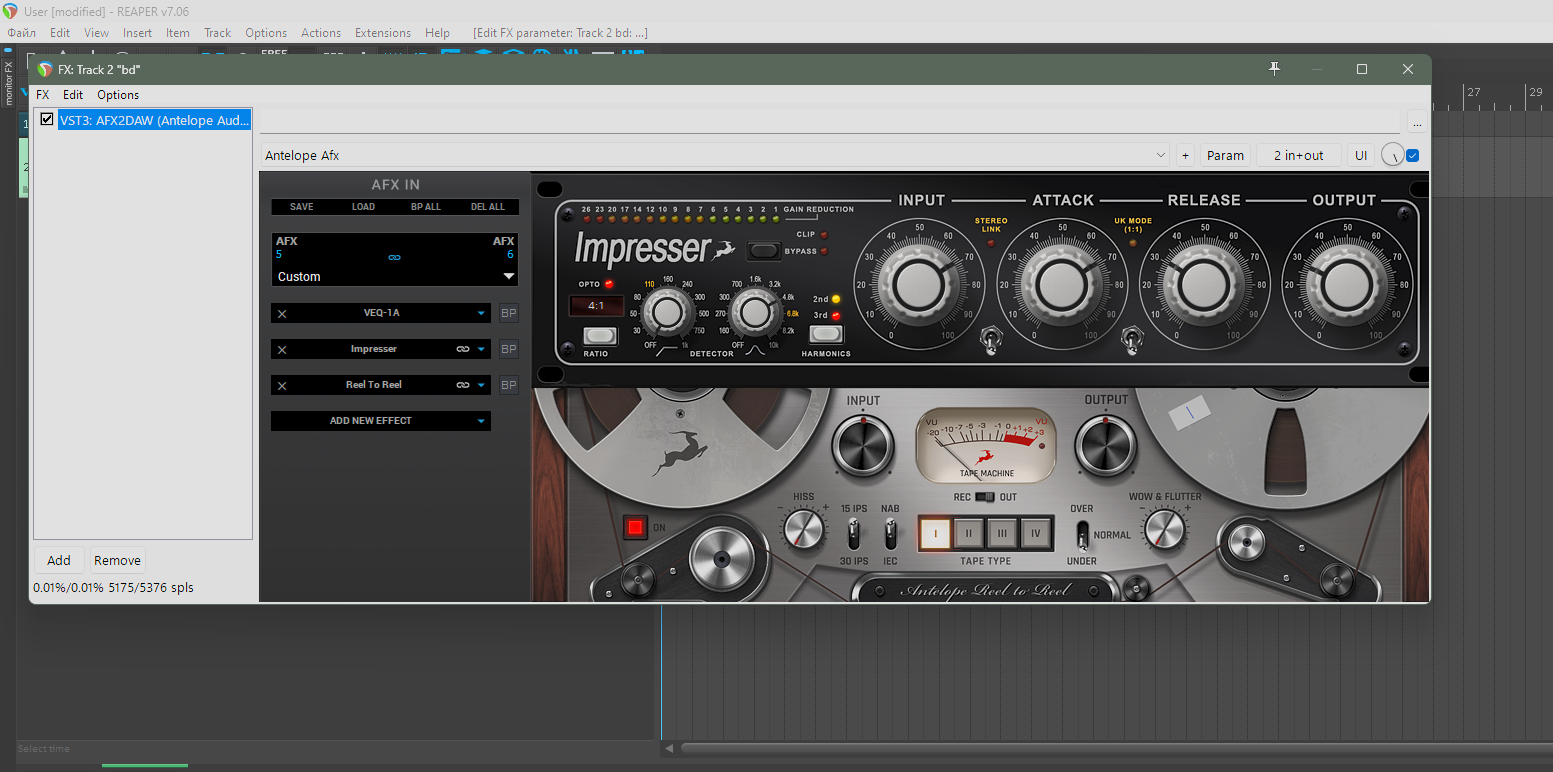This screenshot has width=1553, height=772.
Task: Open the Actions menu in REAPER
Action: pyautogui.click(x=321, y=33)
